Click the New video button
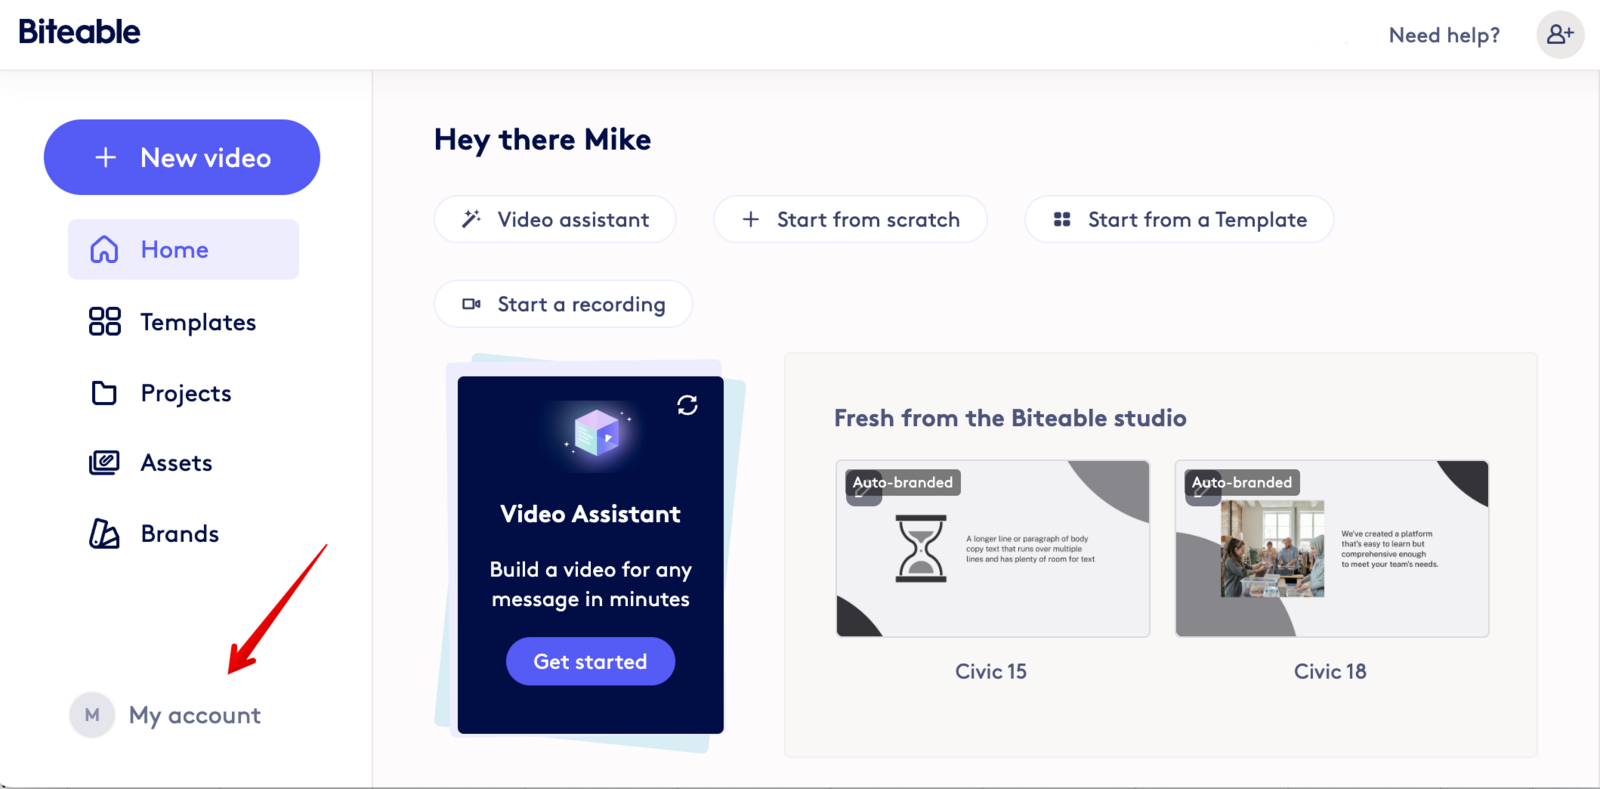1600x789 pixels. (182, 157)
